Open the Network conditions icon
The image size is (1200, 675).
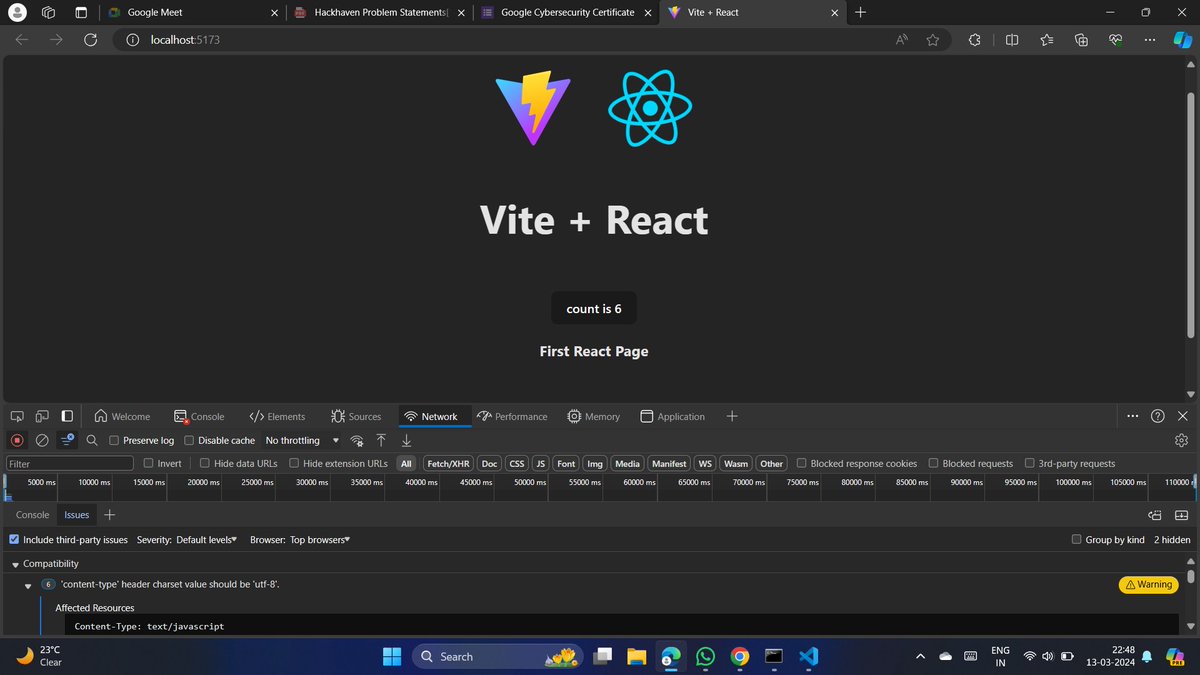[356, 440]
